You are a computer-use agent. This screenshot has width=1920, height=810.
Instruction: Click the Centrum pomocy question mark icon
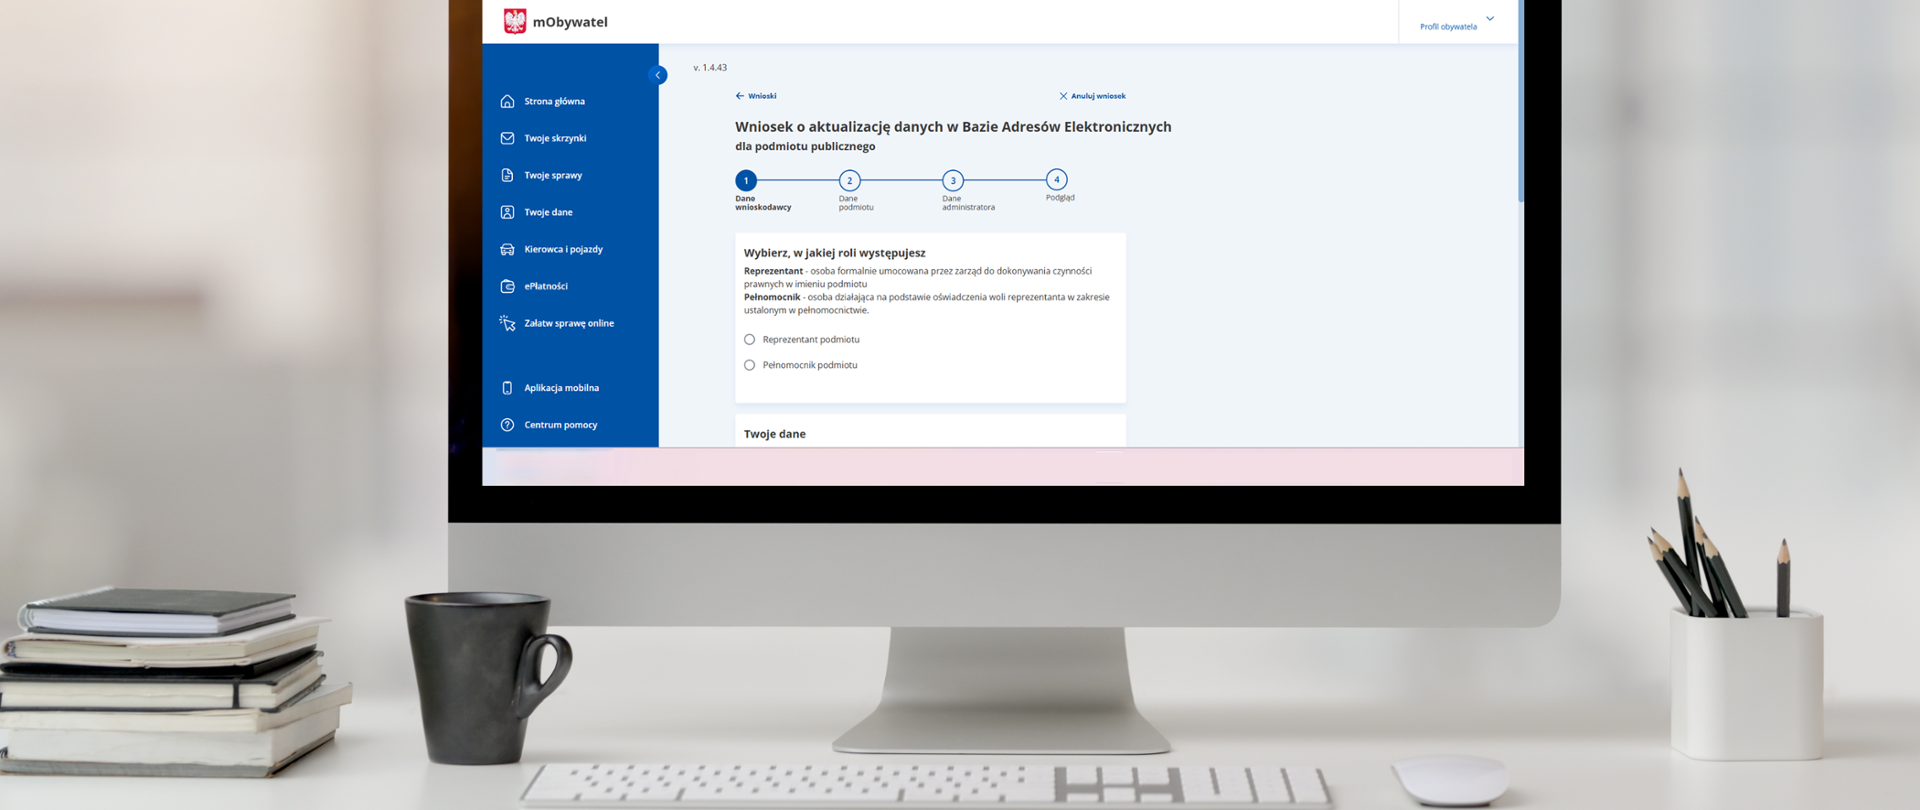click(x=507, y=425)
